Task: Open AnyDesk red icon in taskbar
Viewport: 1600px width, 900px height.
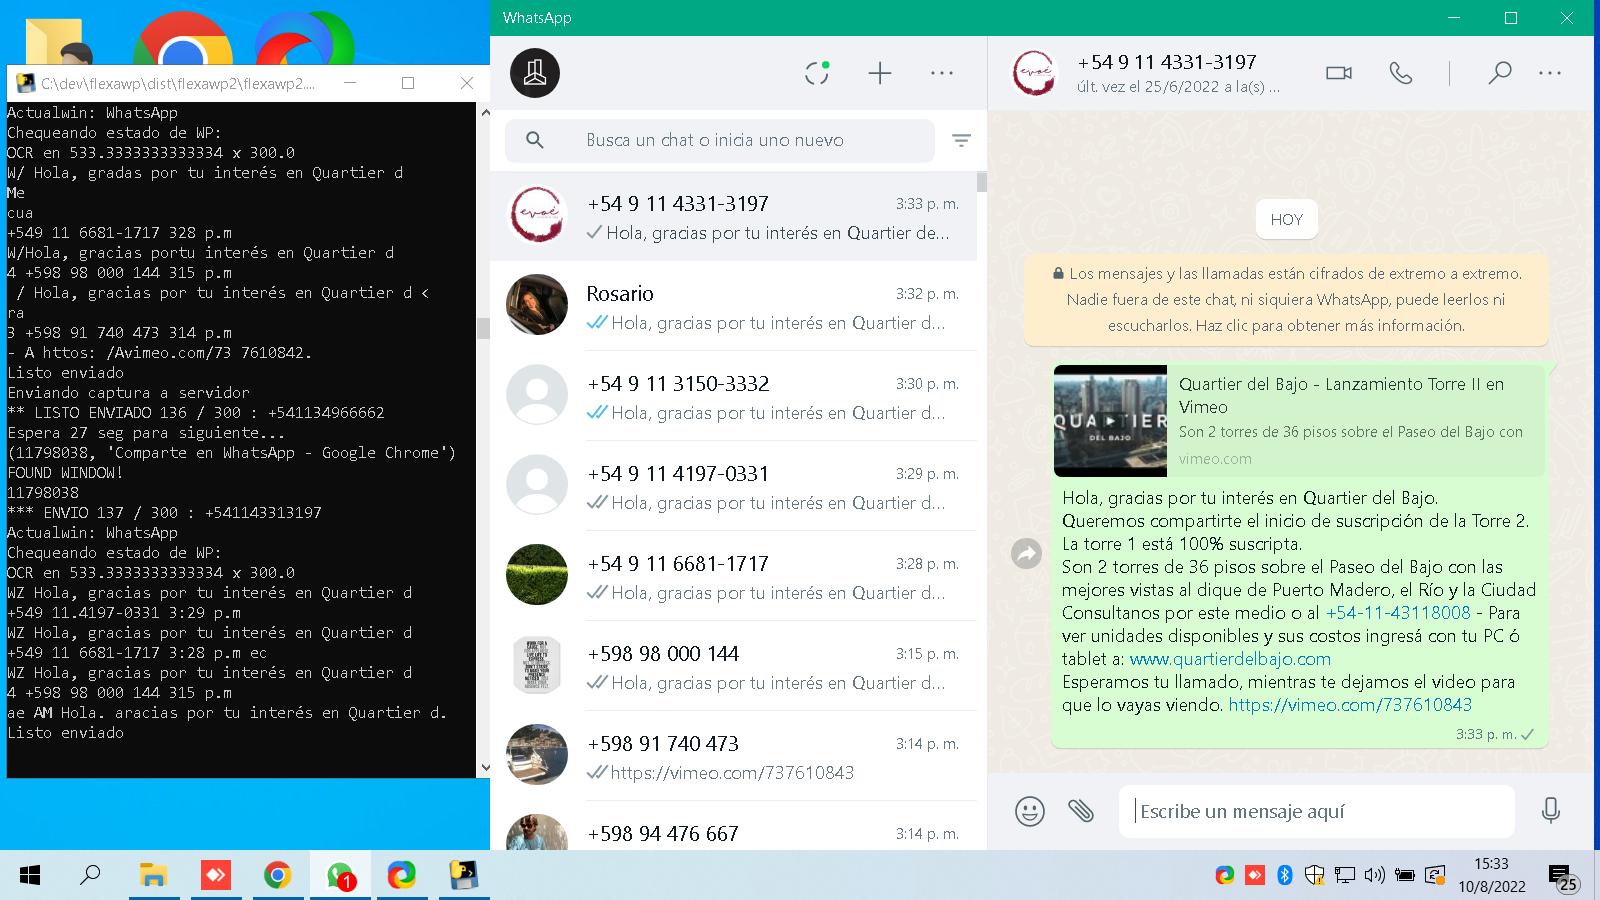Action: pyautogui.click(x=215, y=876)
